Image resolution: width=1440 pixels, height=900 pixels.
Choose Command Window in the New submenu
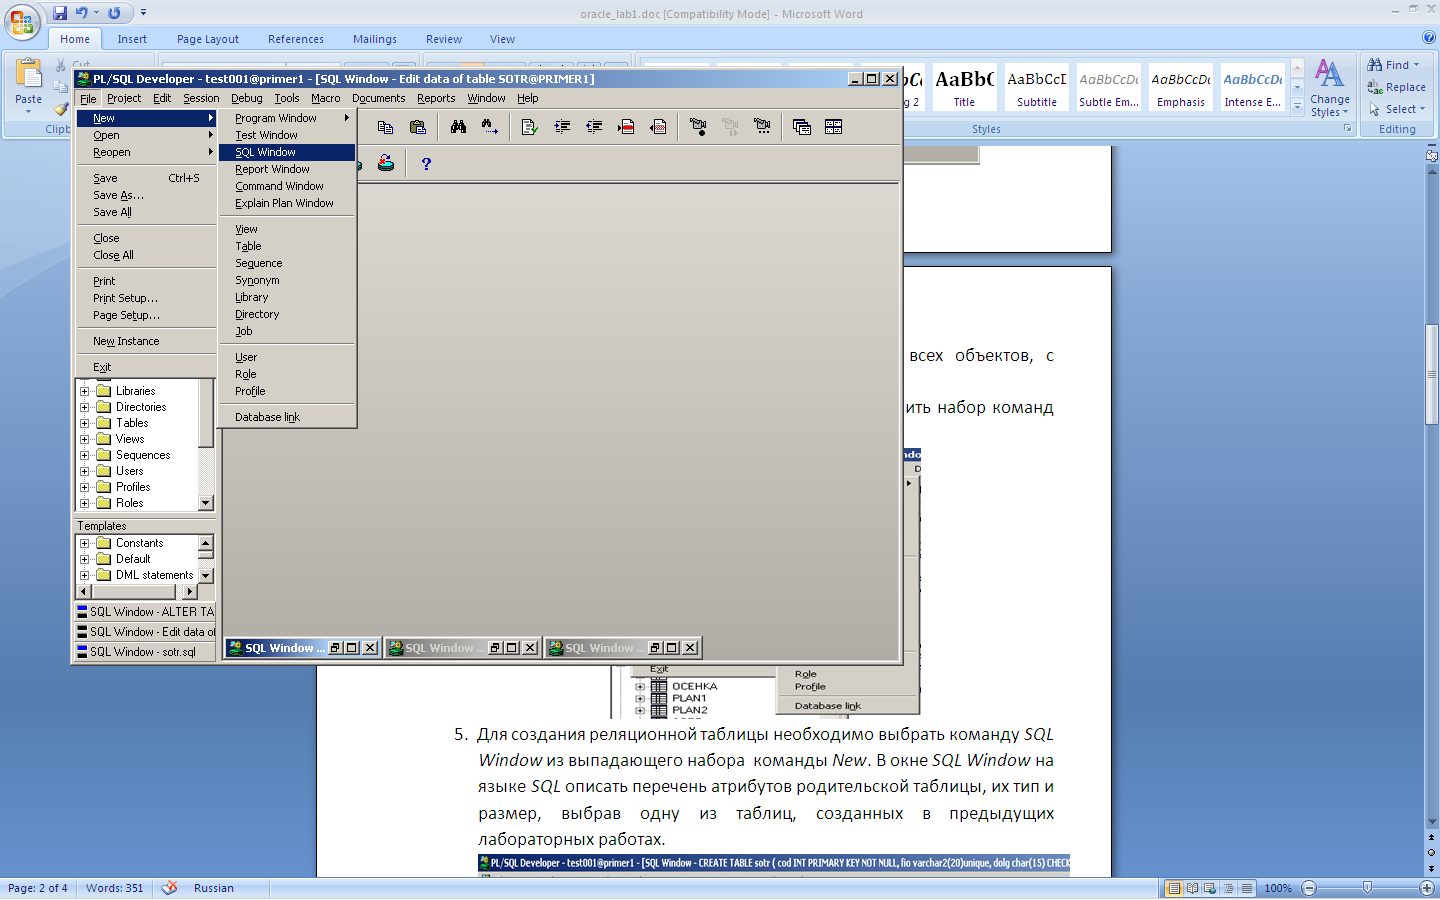(287, 186)
